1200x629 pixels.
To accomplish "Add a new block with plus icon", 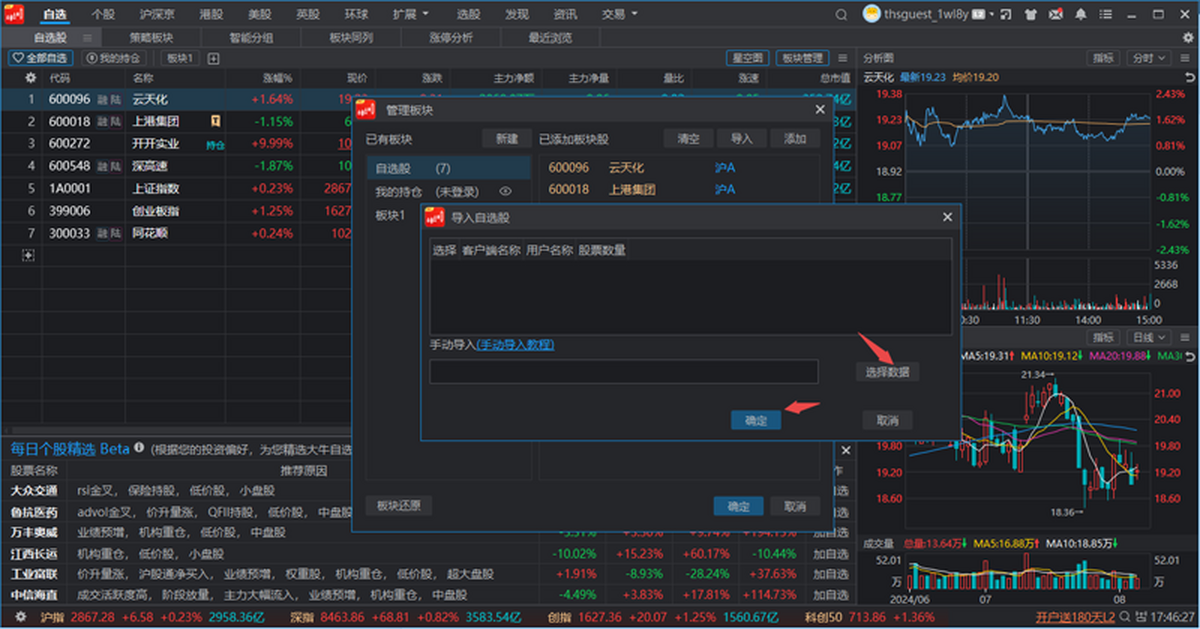I will click(213, 58).
